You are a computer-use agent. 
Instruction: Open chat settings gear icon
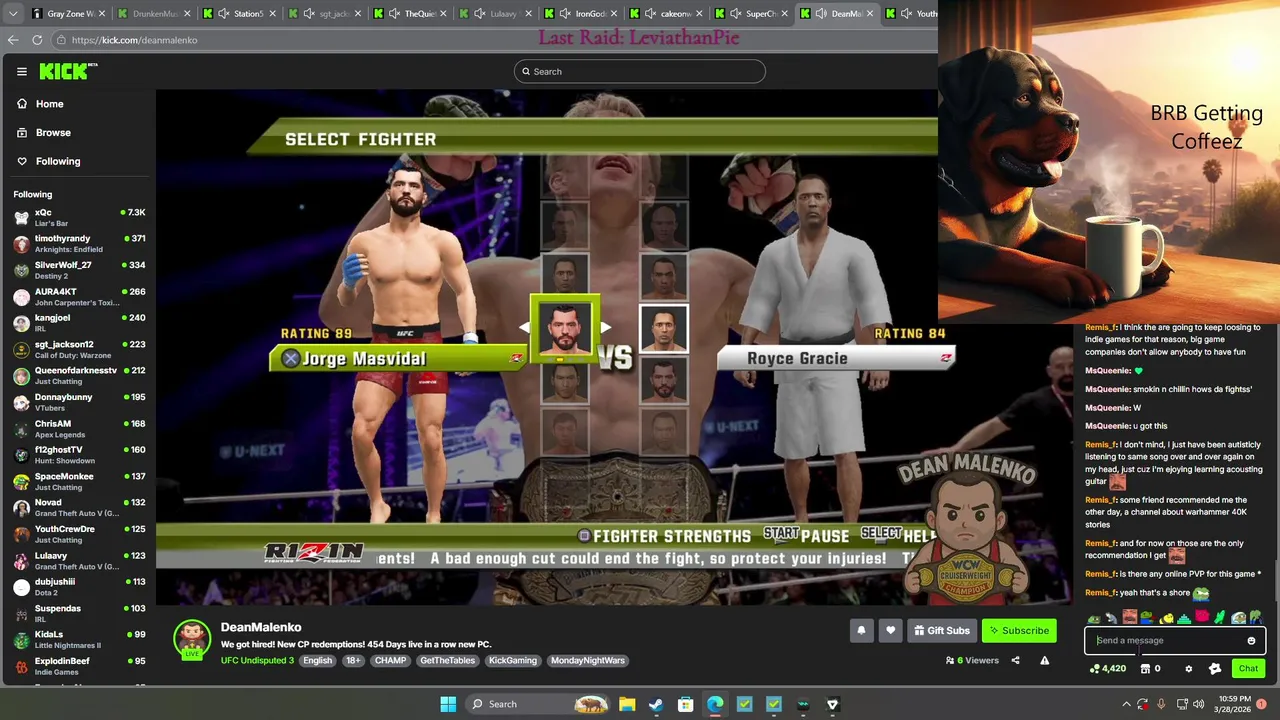[1188, 669]
